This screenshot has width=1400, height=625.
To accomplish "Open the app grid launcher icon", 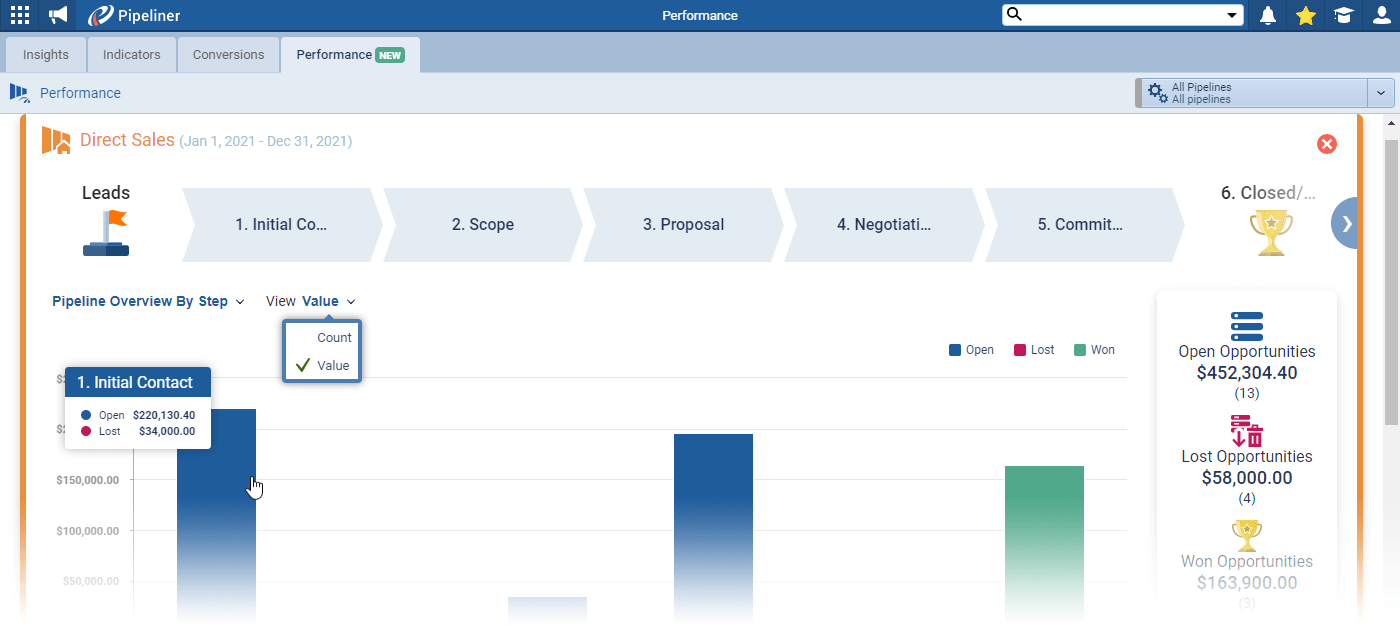I will coord(18,15).
